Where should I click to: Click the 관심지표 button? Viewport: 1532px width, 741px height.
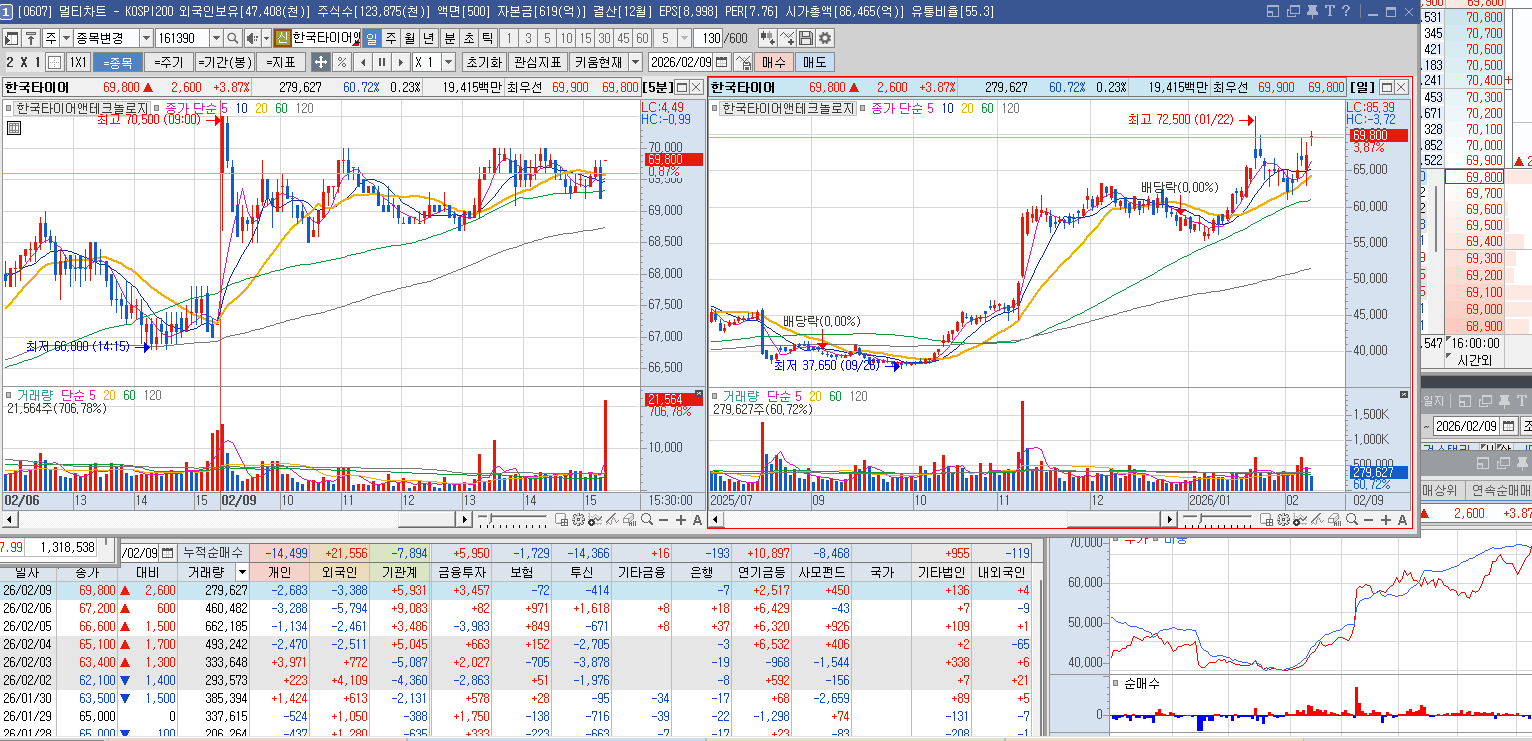click(x=537, y=62)
